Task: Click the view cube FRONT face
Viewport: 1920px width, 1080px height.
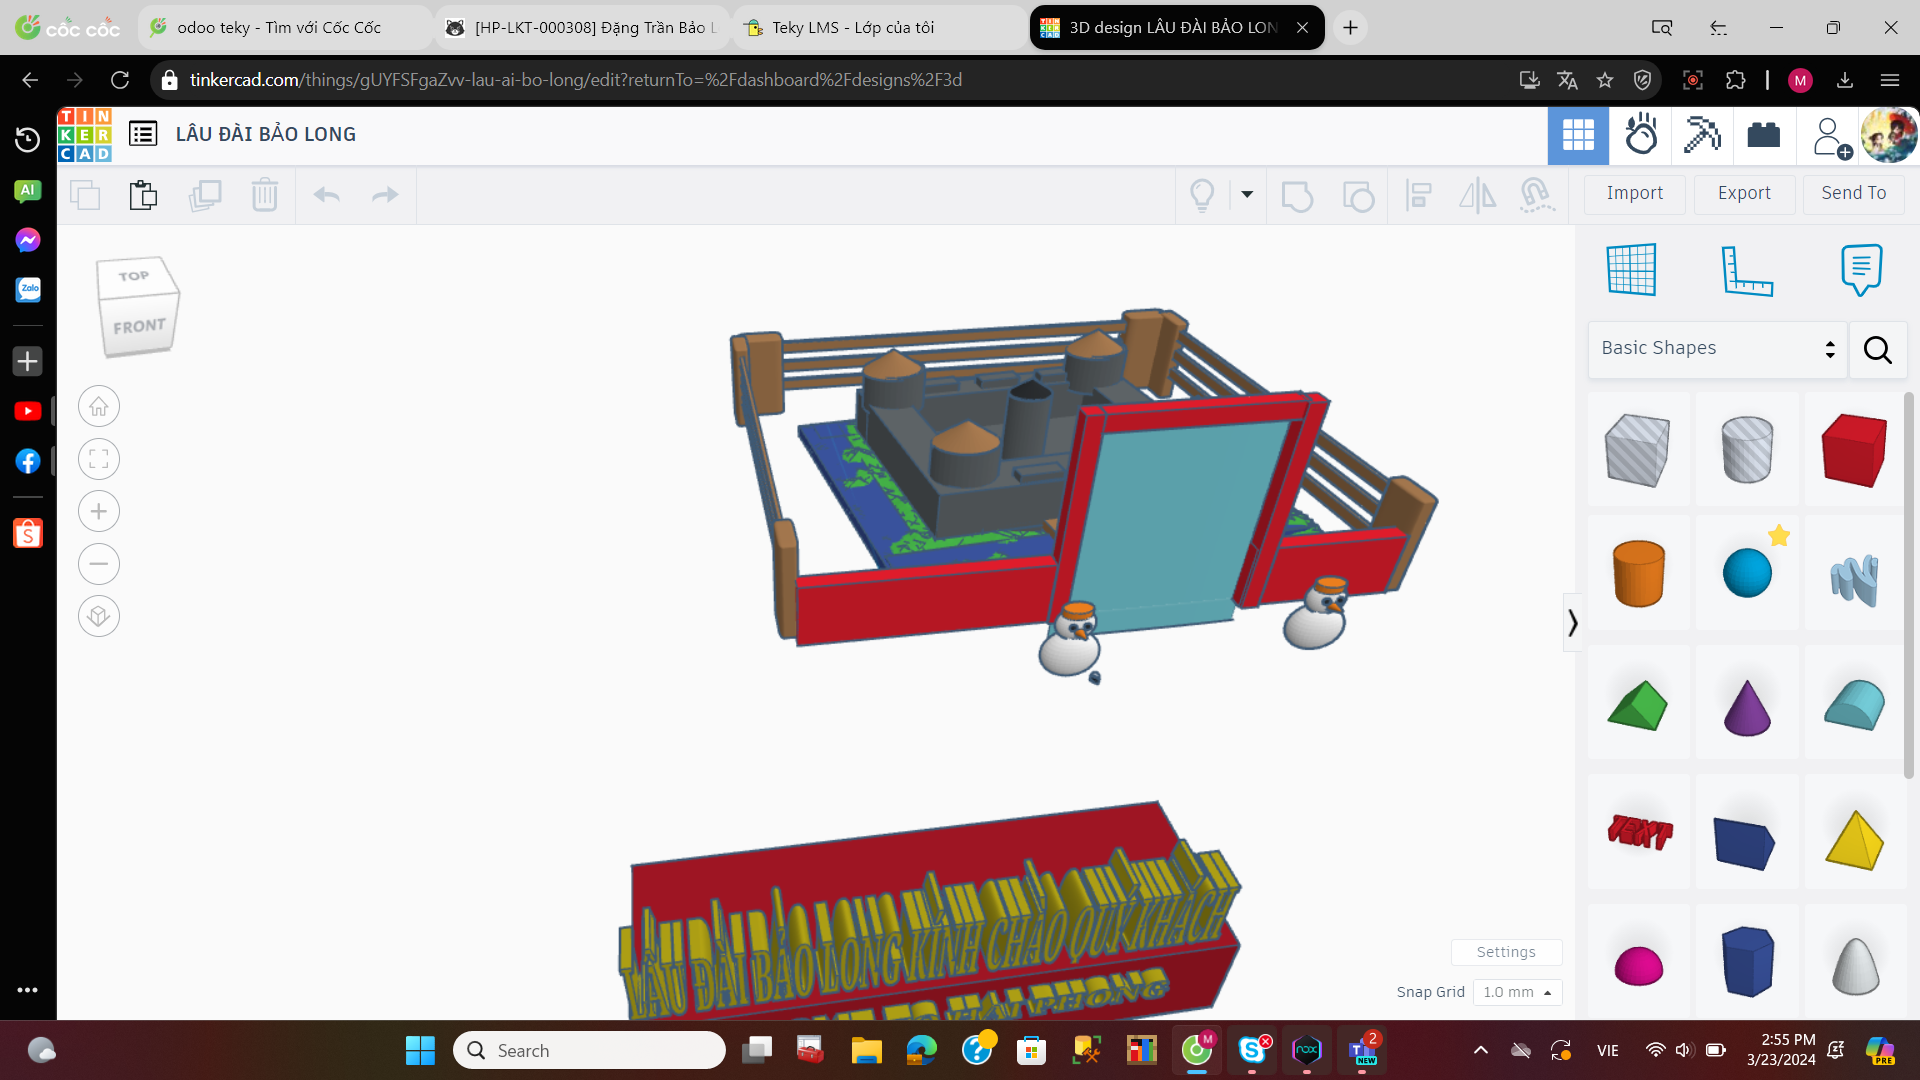Action: pos(139,327)
